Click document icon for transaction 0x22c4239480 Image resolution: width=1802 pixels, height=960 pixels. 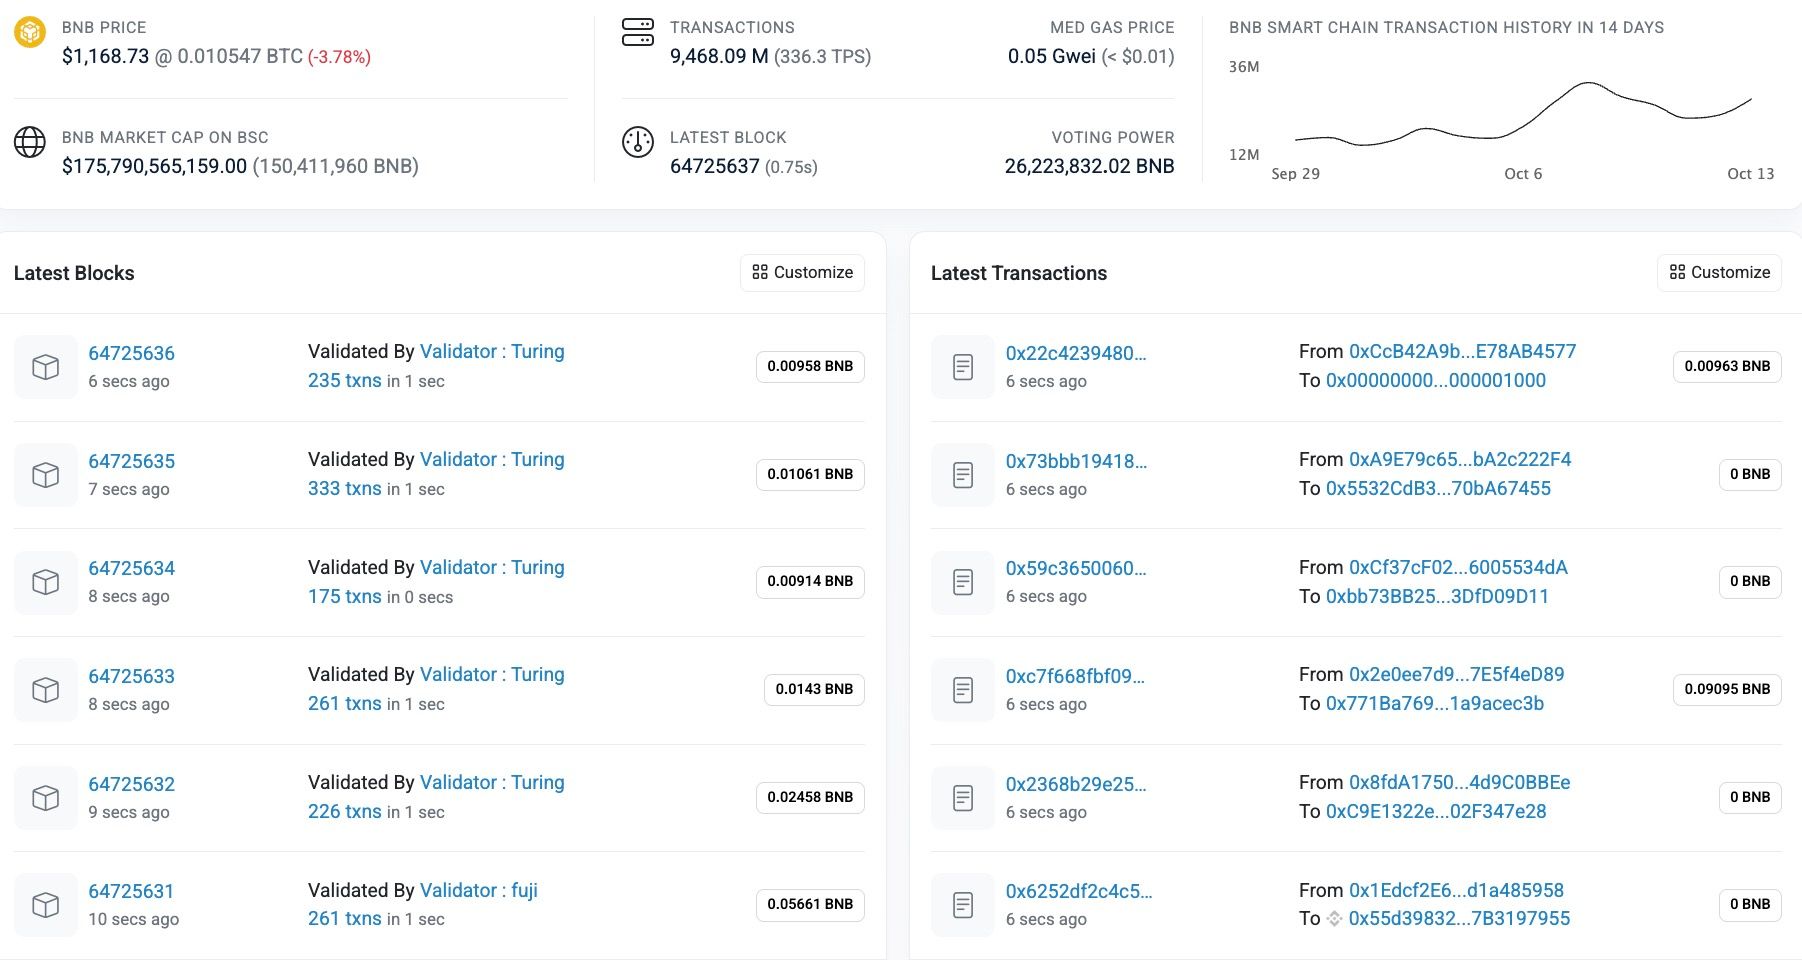coord(963,367)
